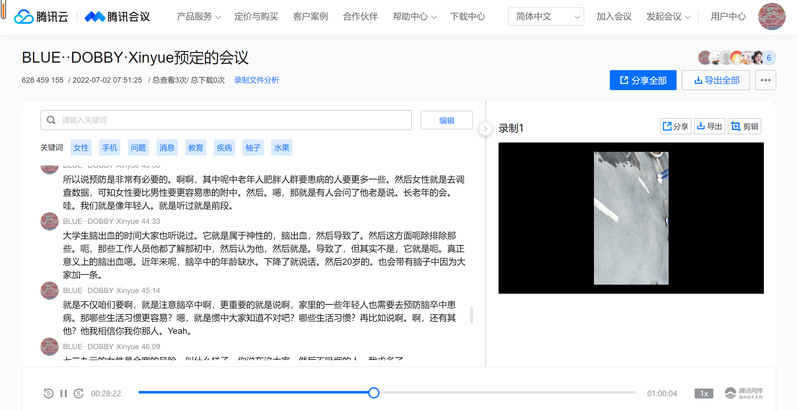
Task: Expand the 发起会议 dropdown menu
Action: coord(672,17)
